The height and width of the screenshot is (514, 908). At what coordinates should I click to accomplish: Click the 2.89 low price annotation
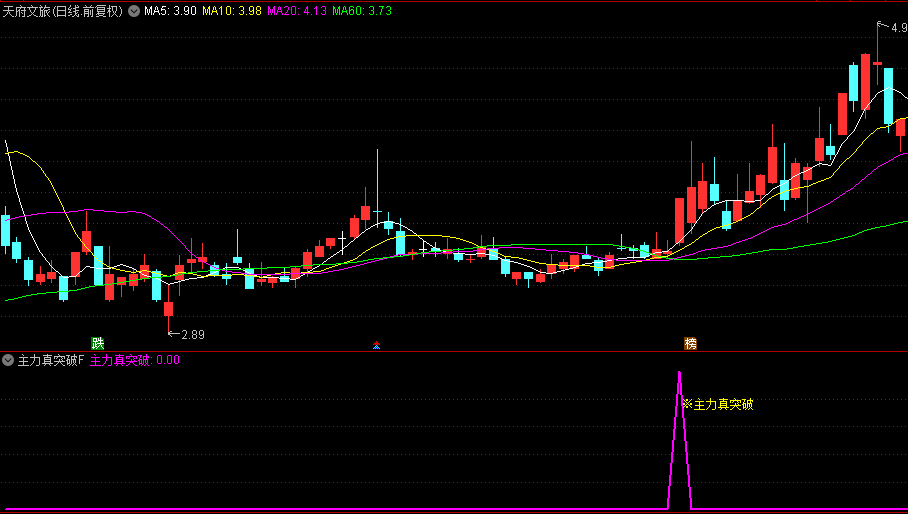(186, 335)
